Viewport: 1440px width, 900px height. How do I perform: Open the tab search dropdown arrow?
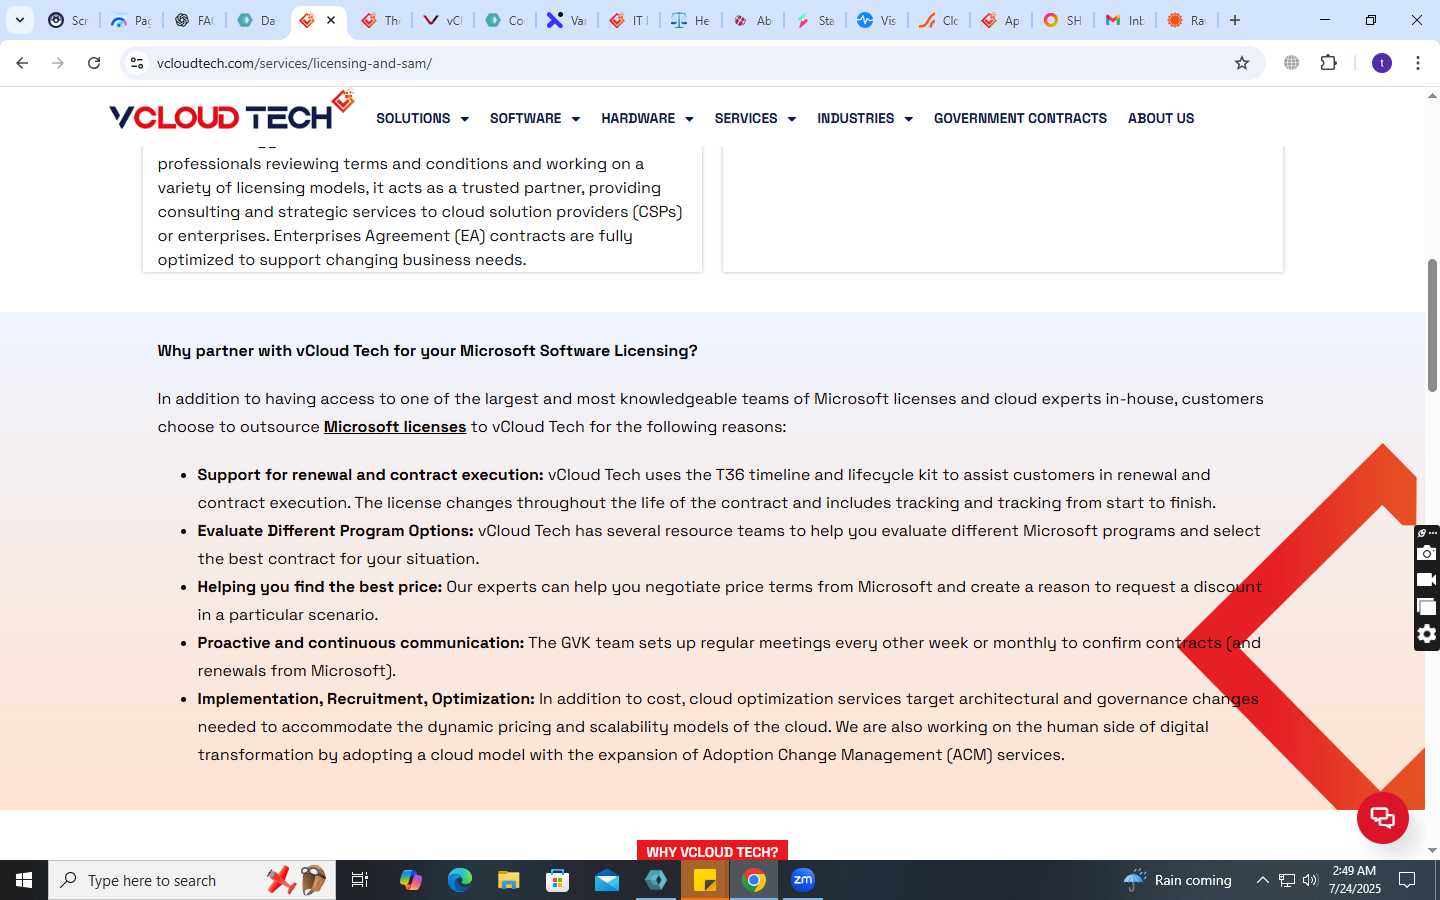point(19,20)
